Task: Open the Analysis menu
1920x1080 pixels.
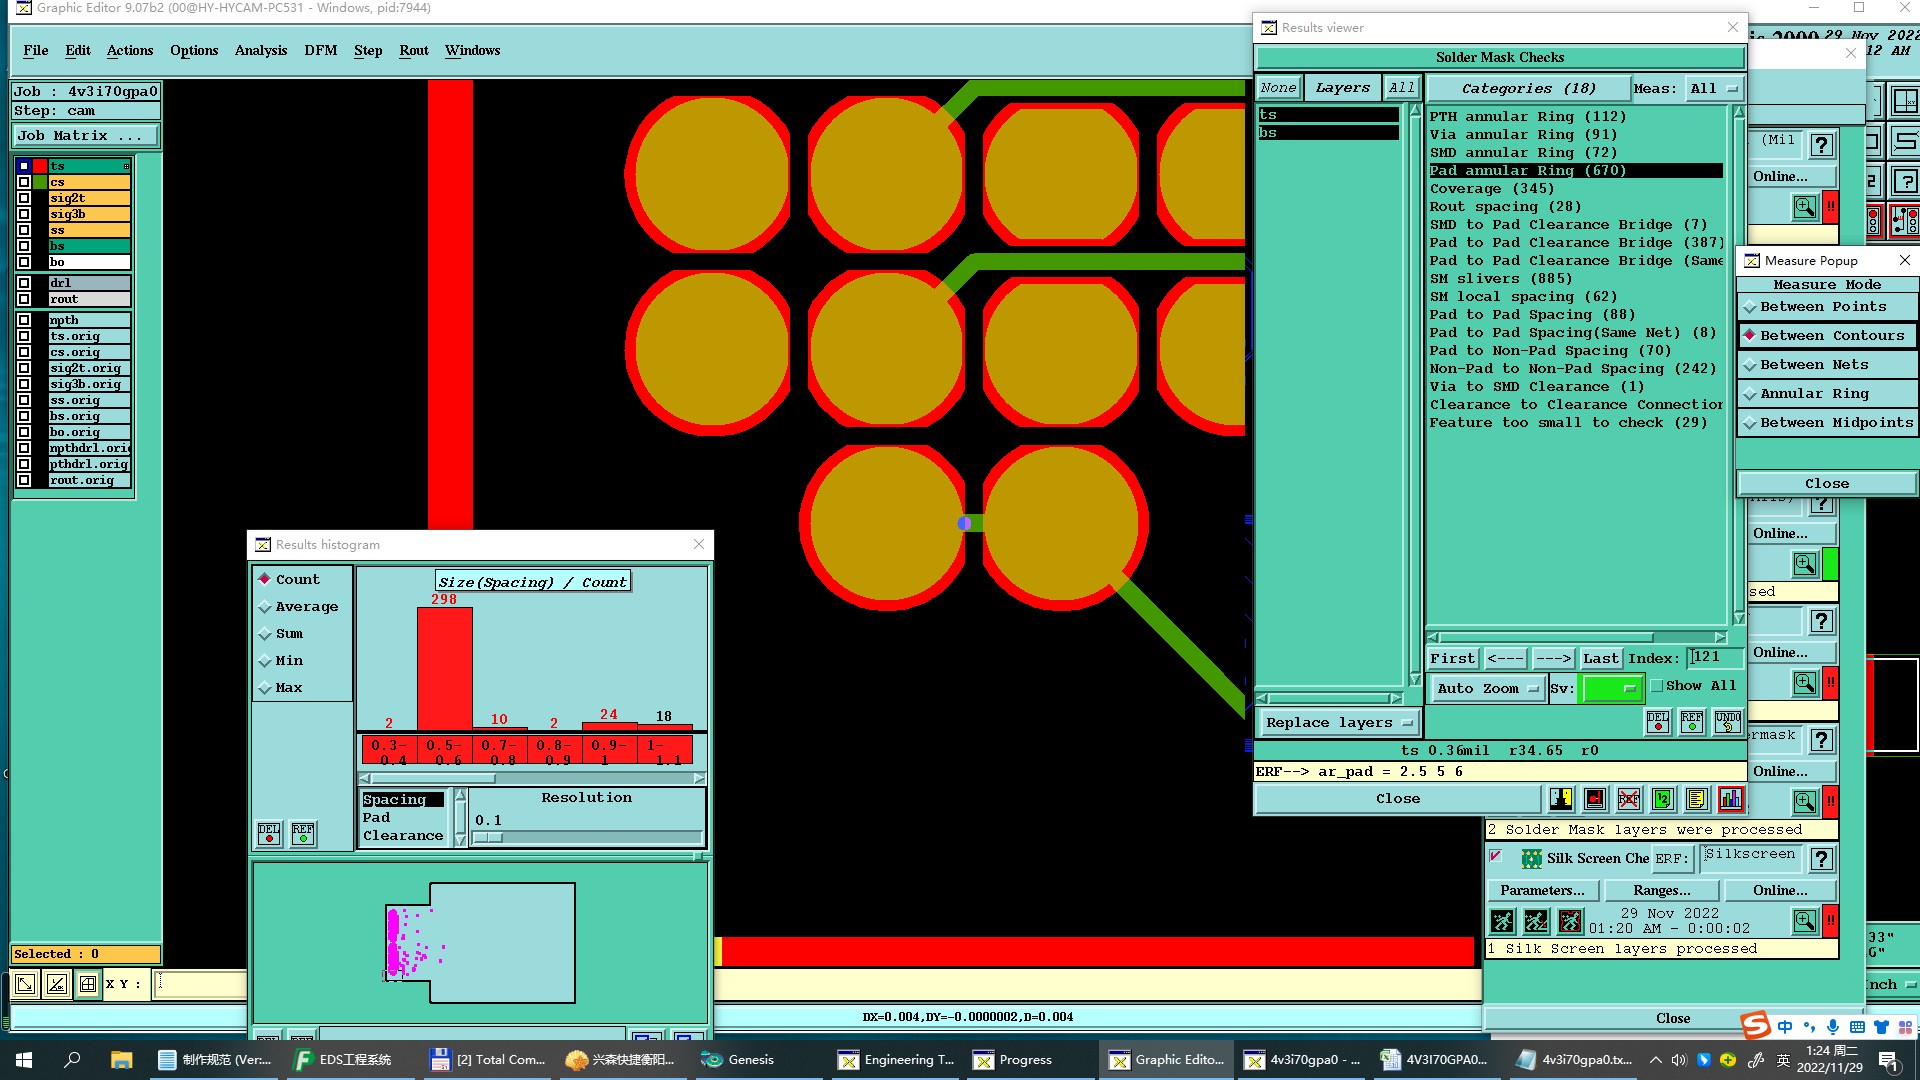Action: click(260, 51)
